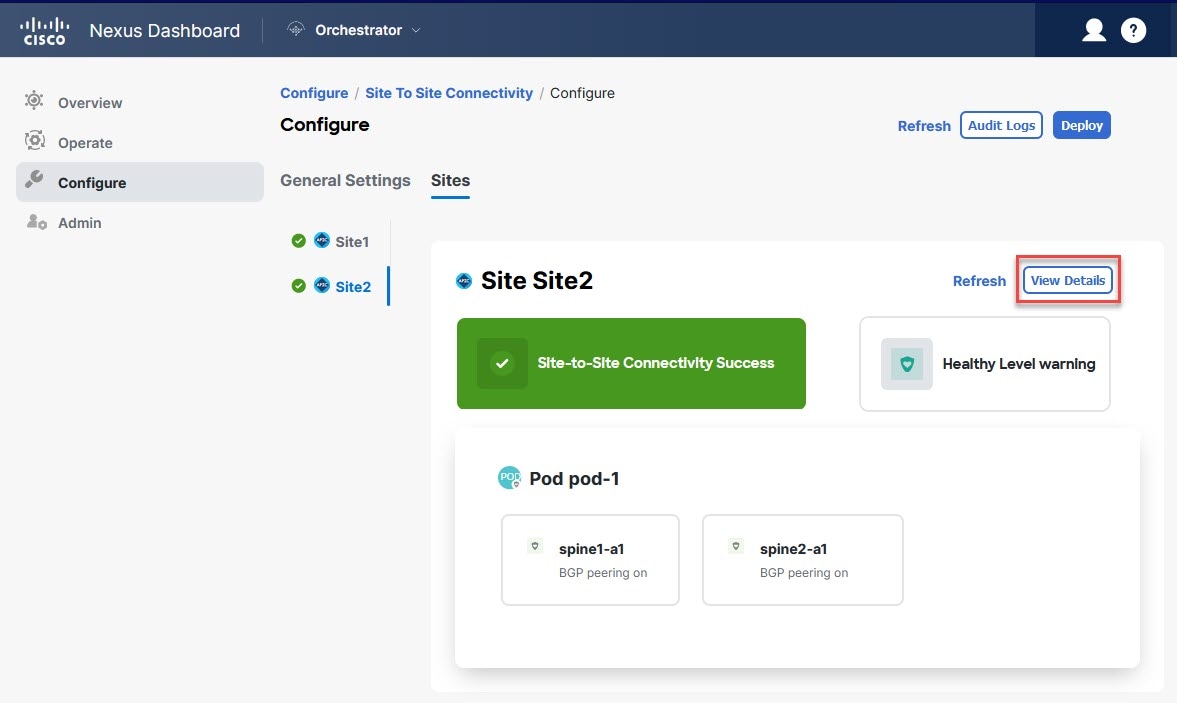Go to Configure breadcrumb link

[x=314, y=93]
